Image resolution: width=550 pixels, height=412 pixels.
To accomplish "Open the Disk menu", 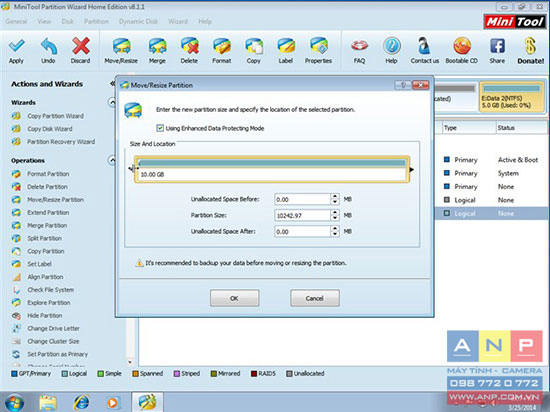I will (67, 21).
